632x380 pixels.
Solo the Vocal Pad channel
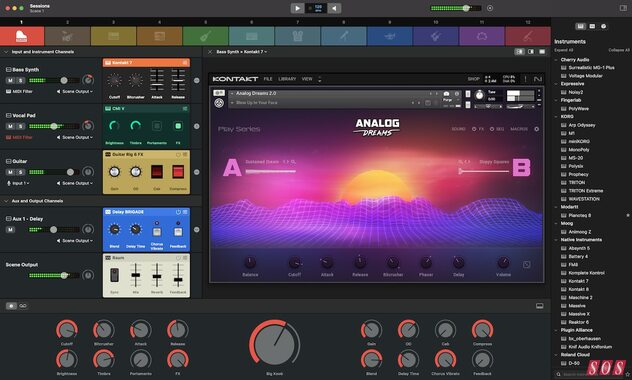(x=21, y=126)
